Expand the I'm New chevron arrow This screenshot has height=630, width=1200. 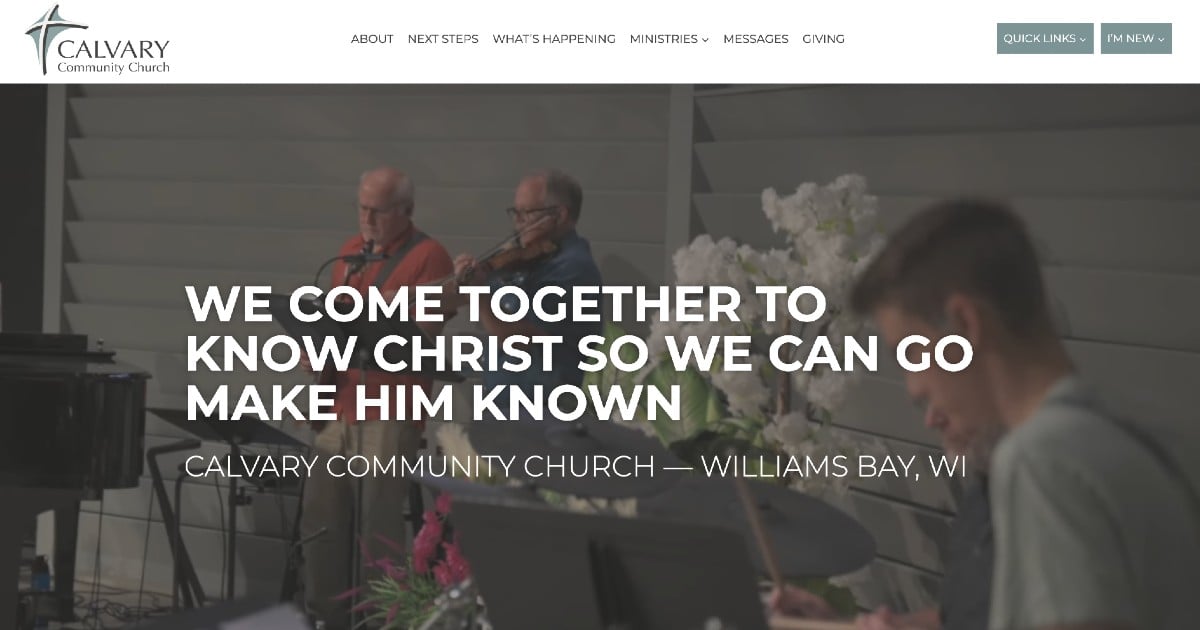coord(1161,40)
